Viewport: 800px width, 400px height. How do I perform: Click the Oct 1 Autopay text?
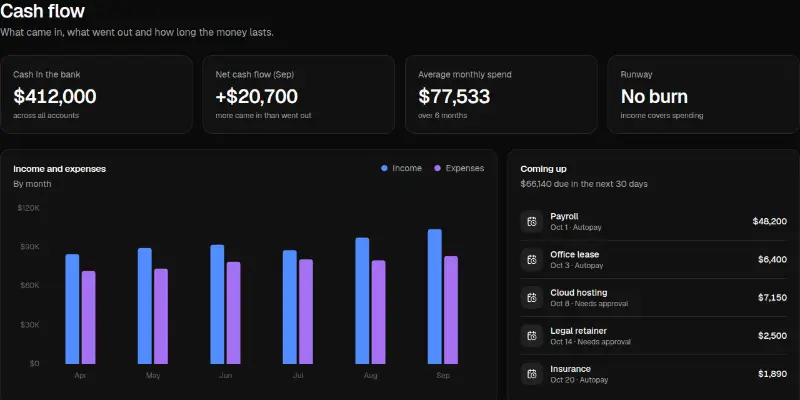coord(576,227)
